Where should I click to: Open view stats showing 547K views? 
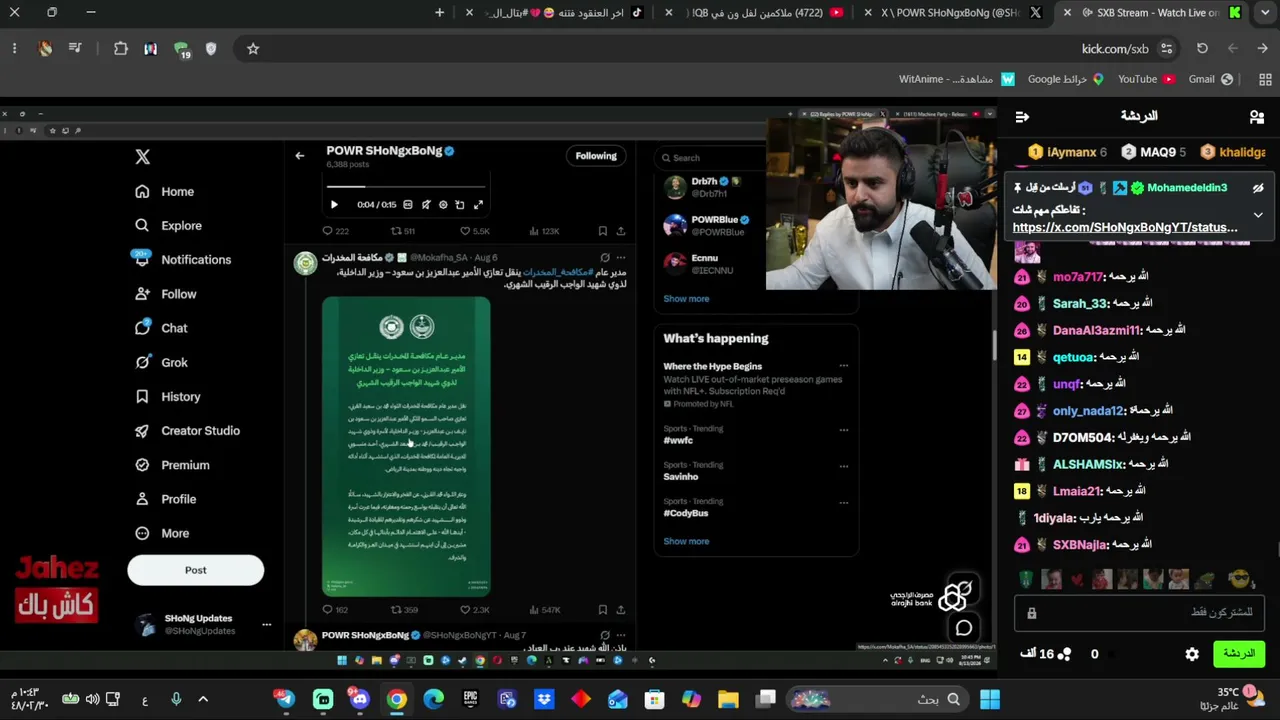click(545, 610)
